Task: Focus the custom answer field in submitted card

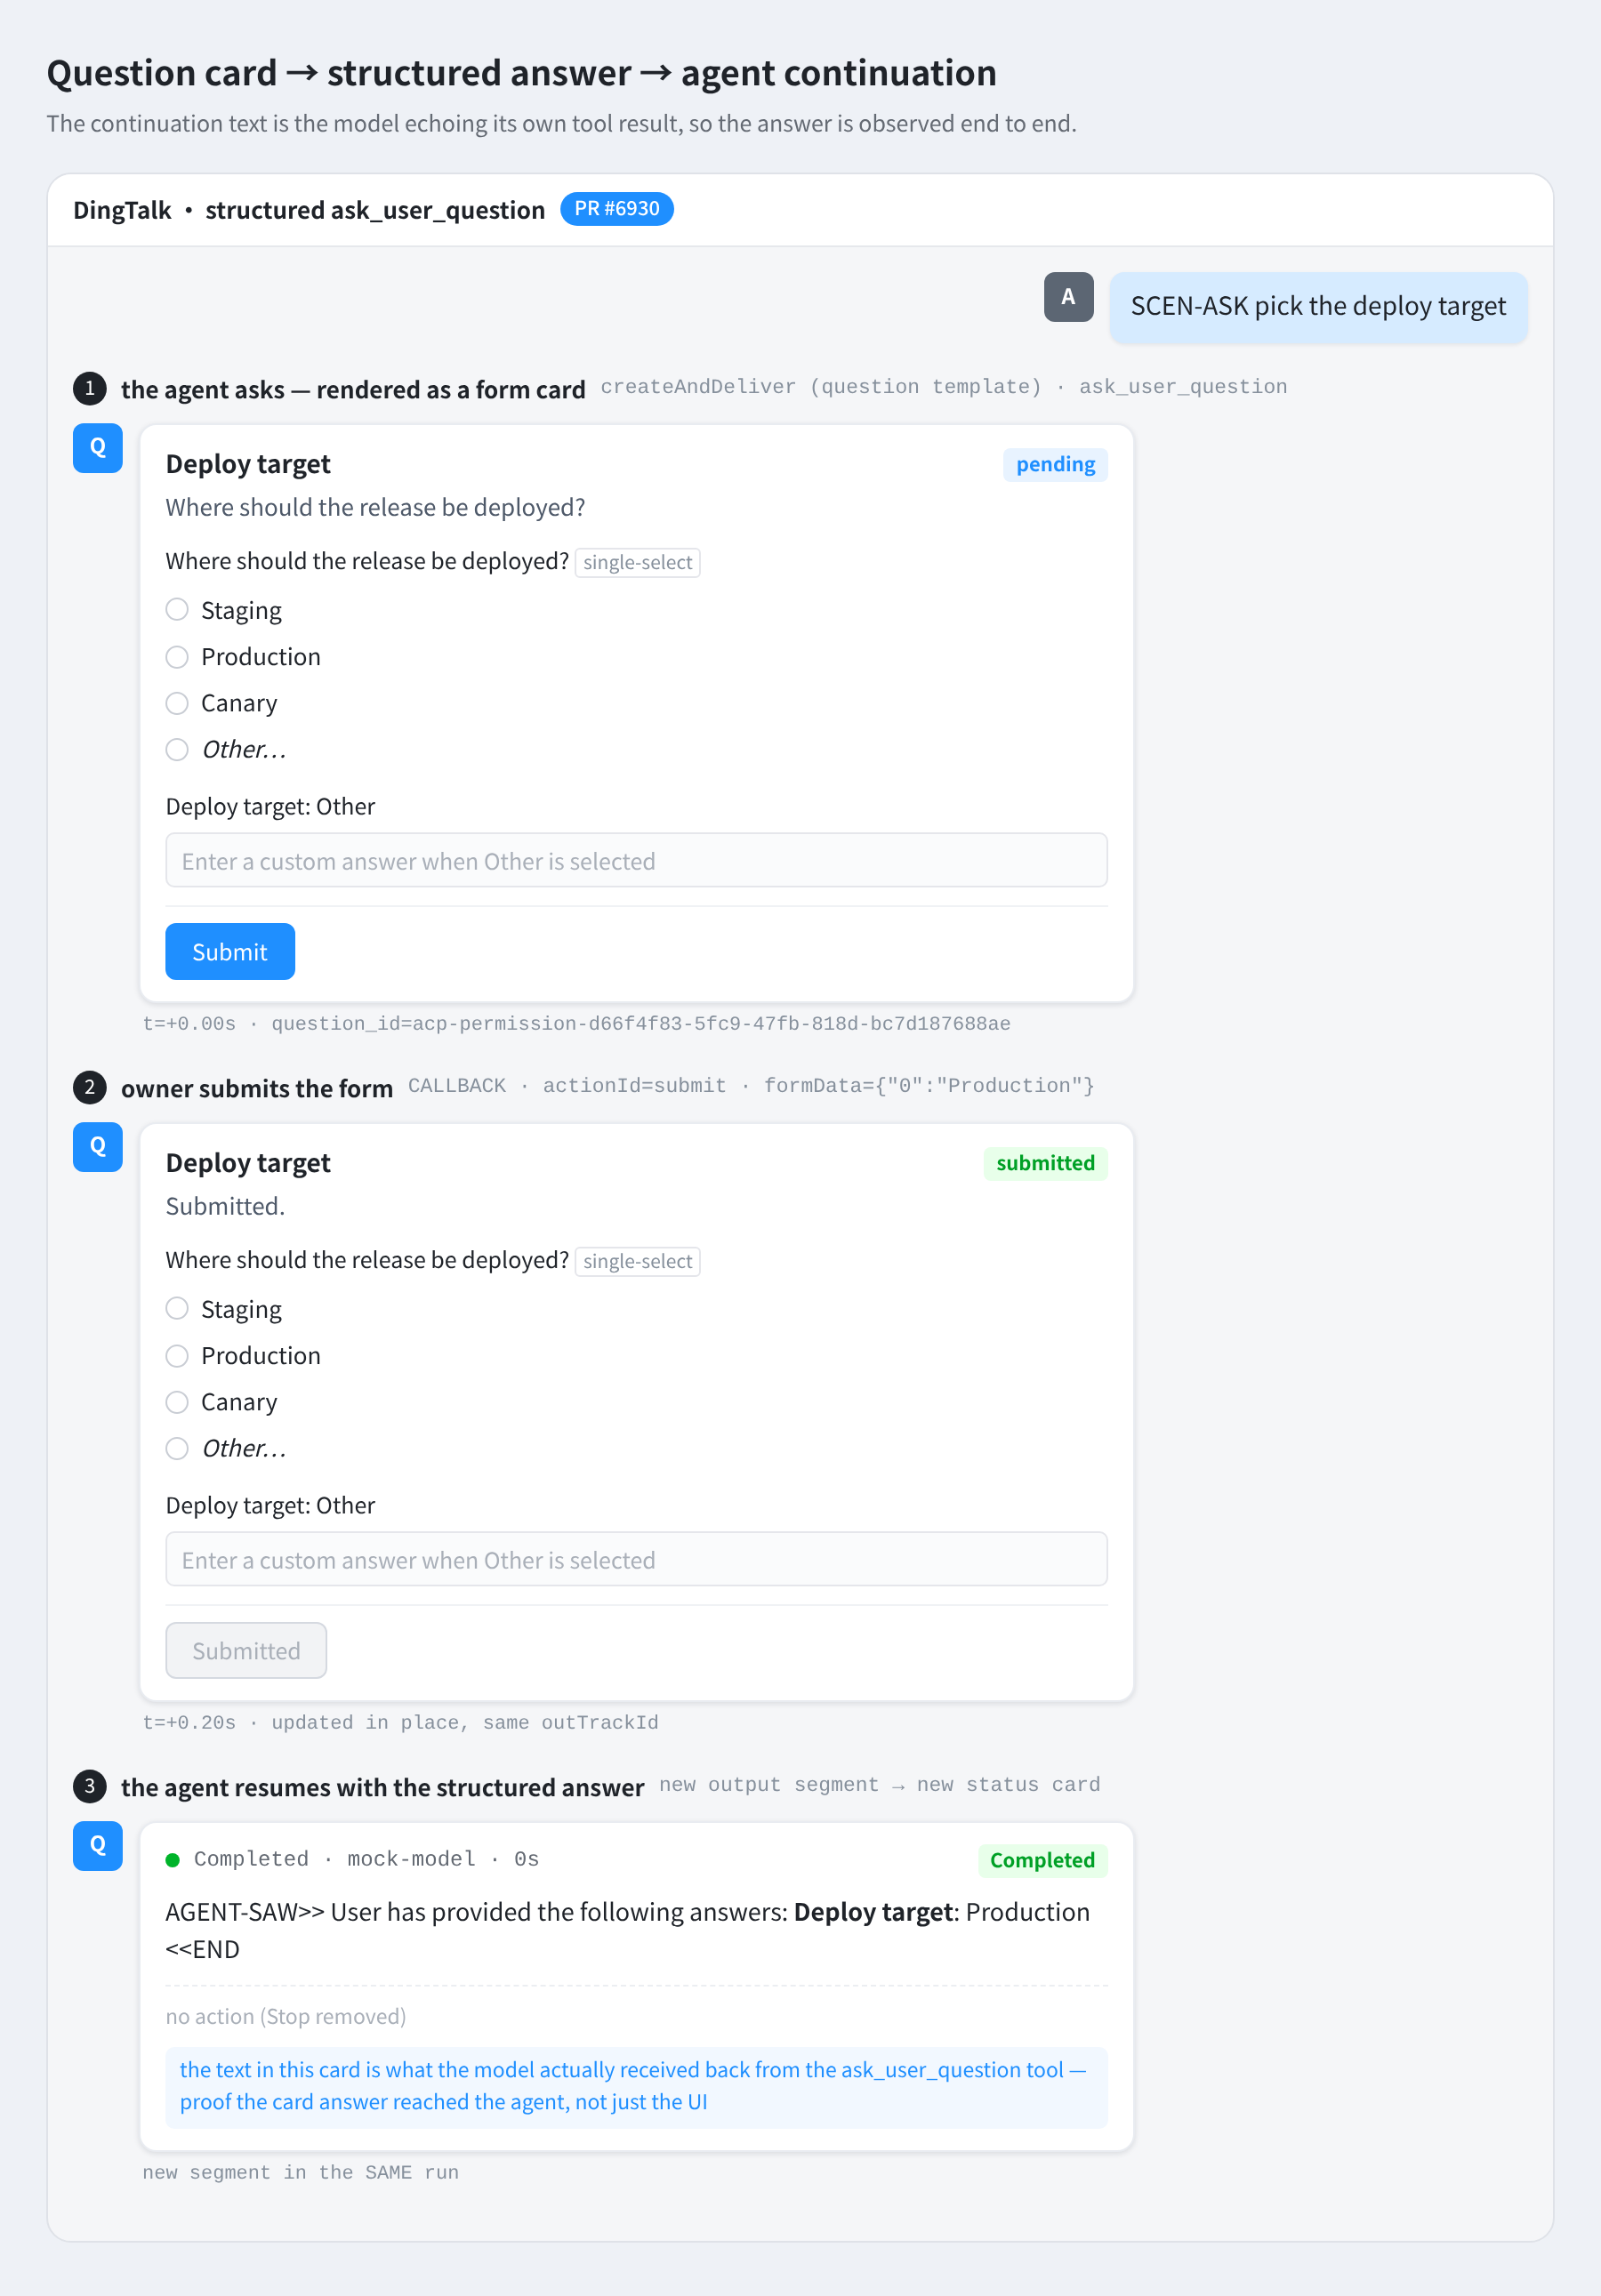Action: [636, 1559]
